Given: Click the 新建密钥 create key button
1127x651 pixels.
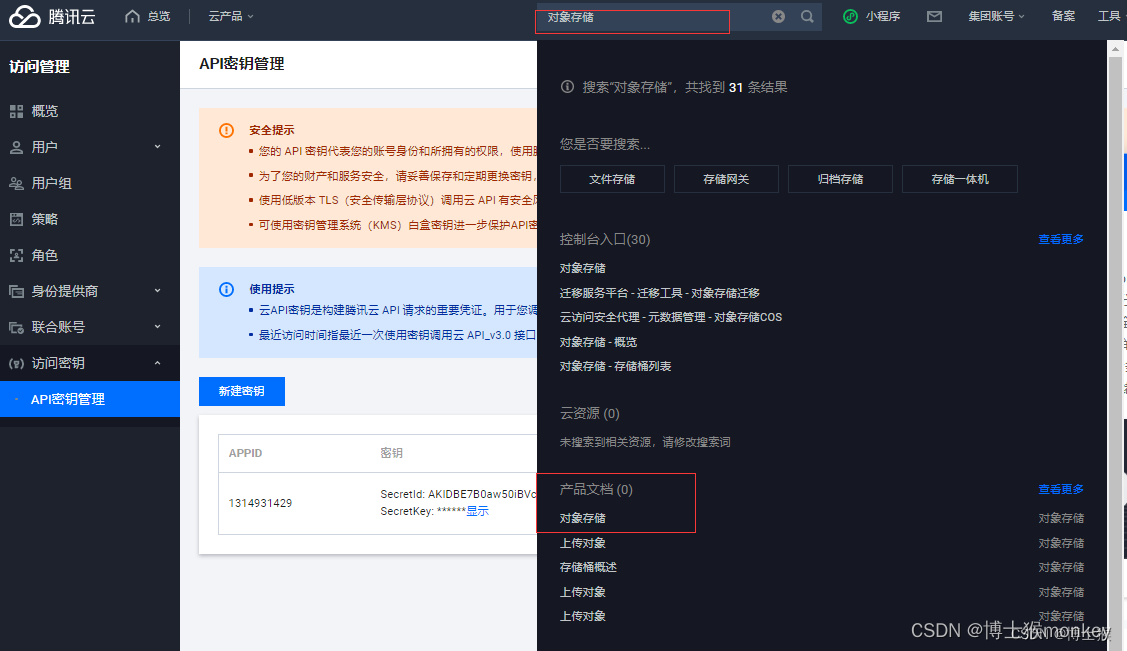Looking at the screenshot, I should pos(241,391).
